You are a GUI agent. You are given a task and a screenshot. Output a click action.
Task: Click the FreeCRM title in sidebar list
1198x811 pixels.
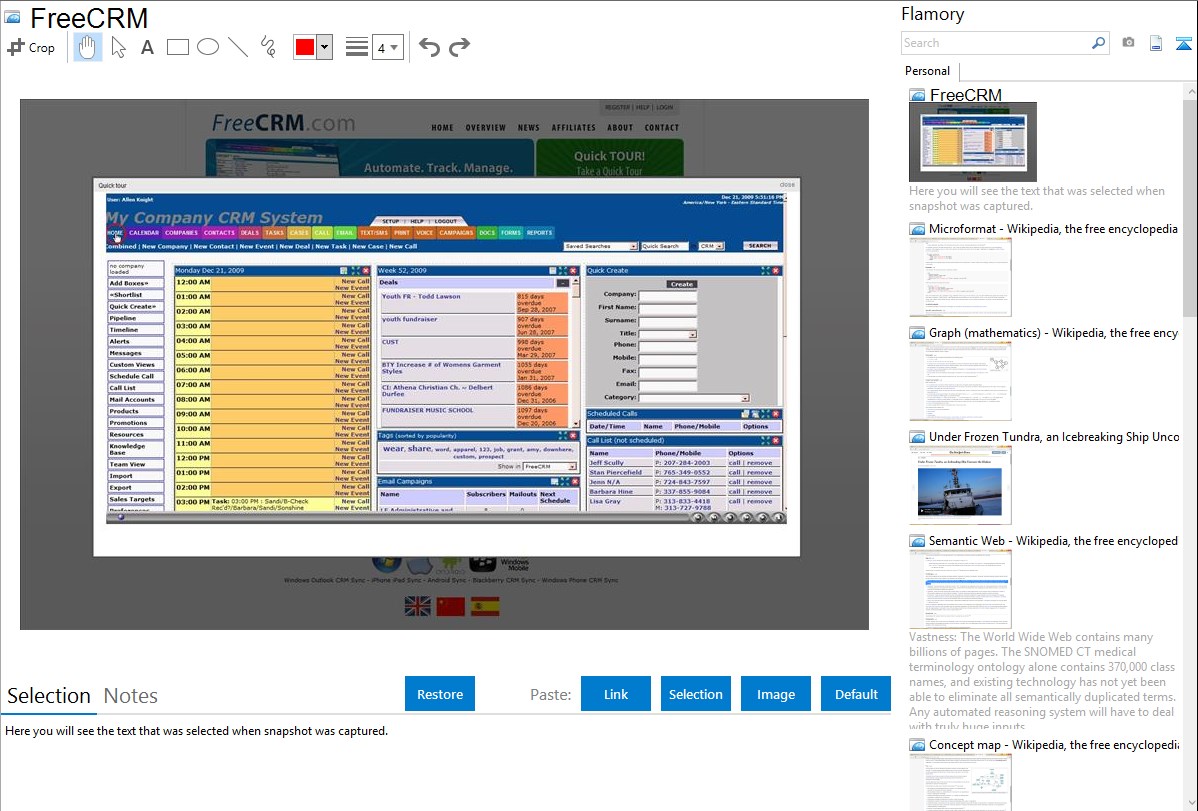pyautogui.click(x=965, y=95)
